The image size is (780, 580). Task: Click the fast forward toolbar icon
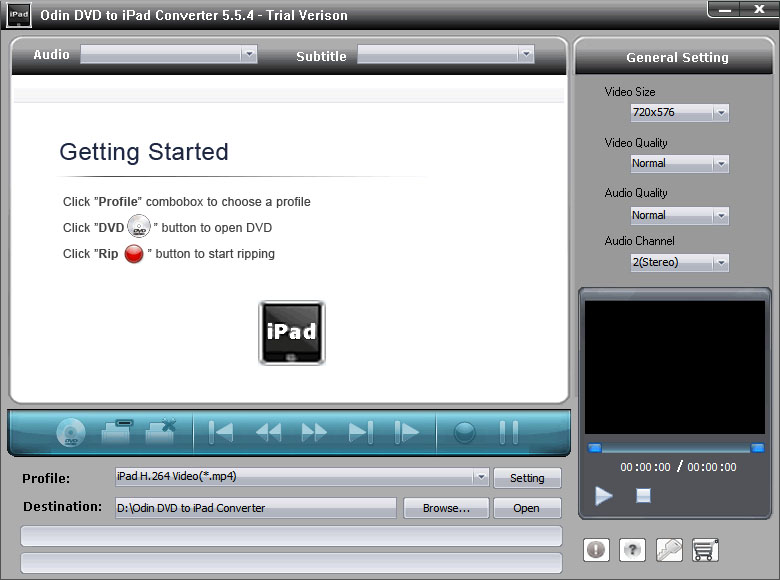coord(314,432)
